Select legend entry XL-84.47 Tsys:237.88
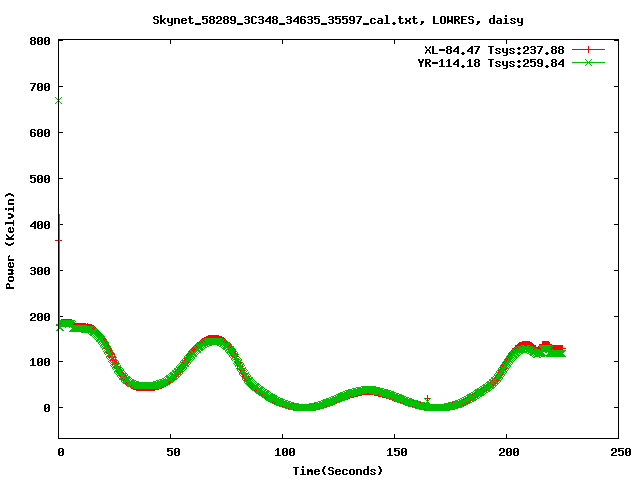Viewport: 640px width, 480px height. pos(494,50)
